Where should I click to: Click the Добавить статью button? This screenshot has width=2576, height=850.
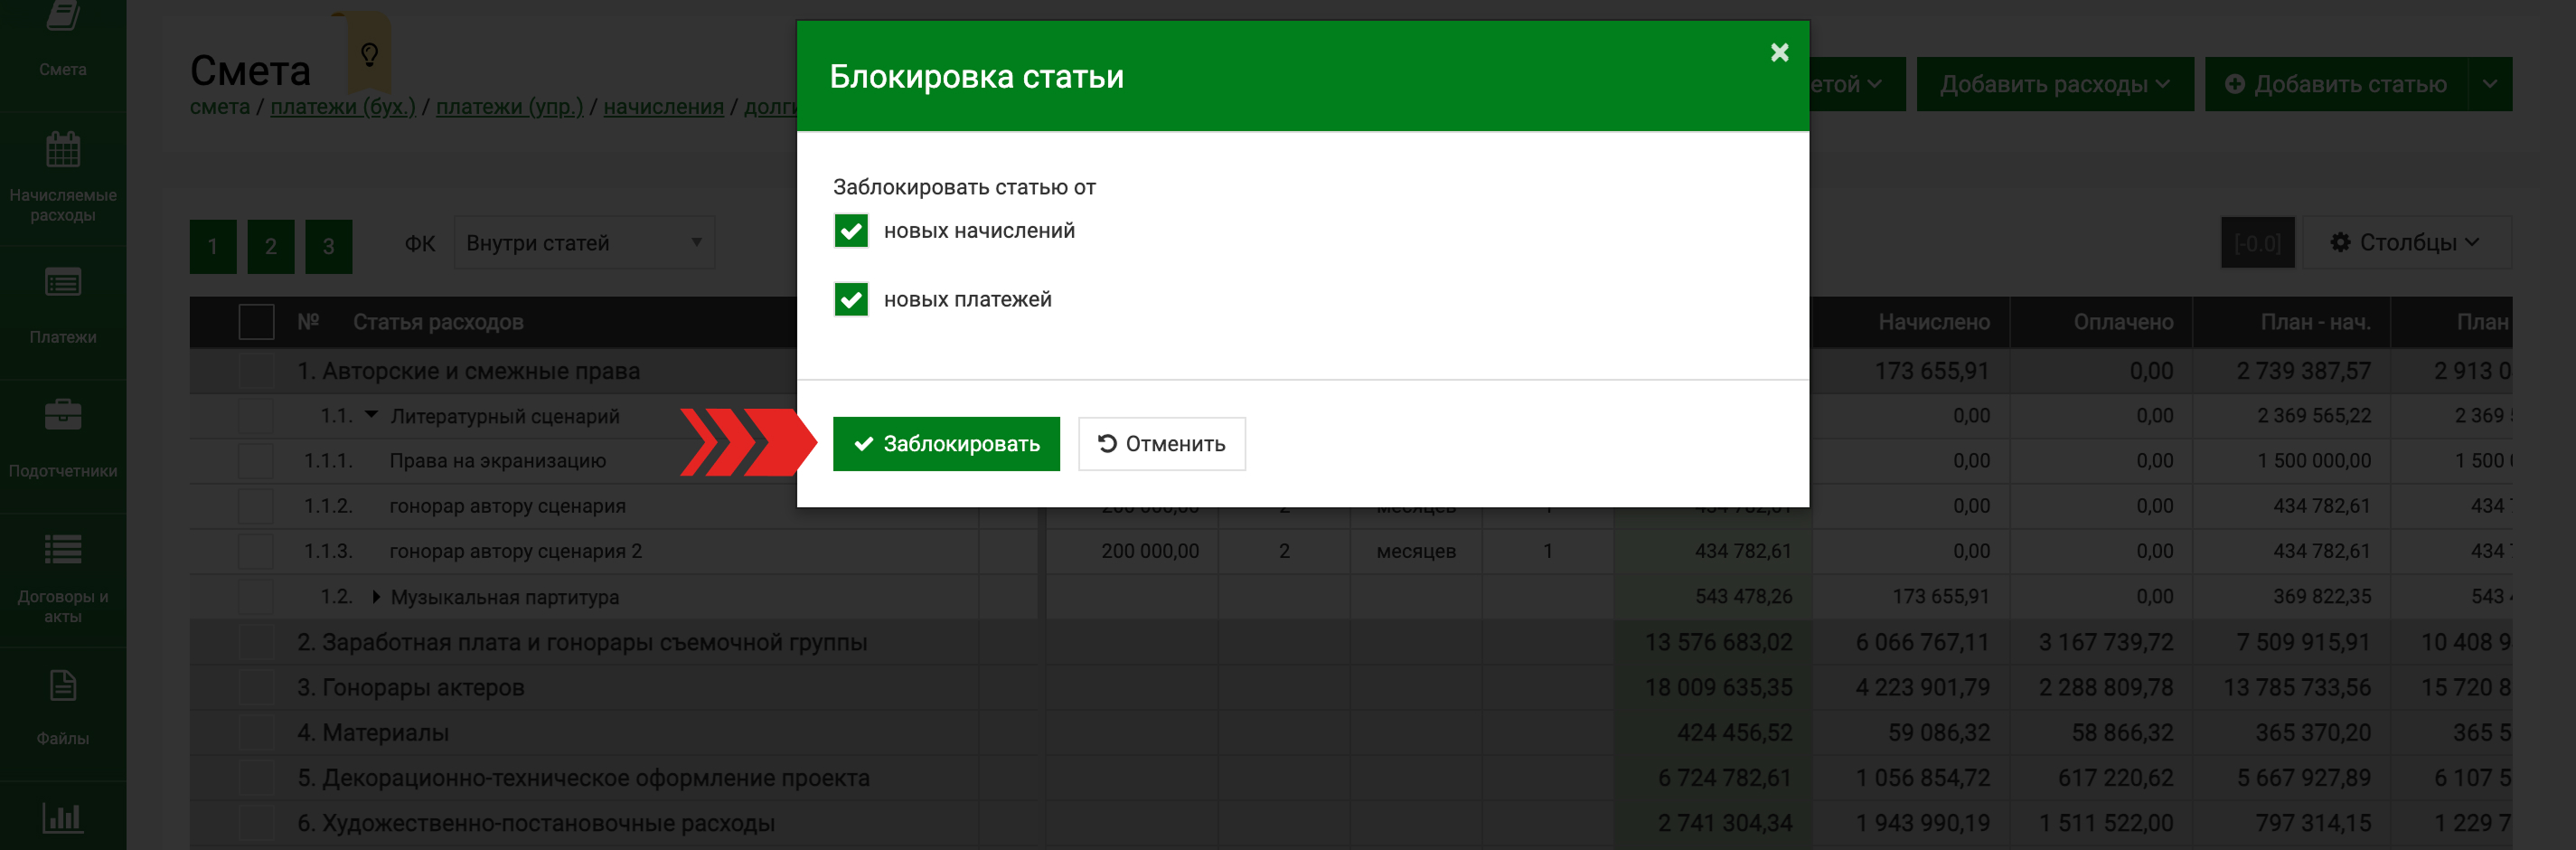click(x=2336, y=84)
